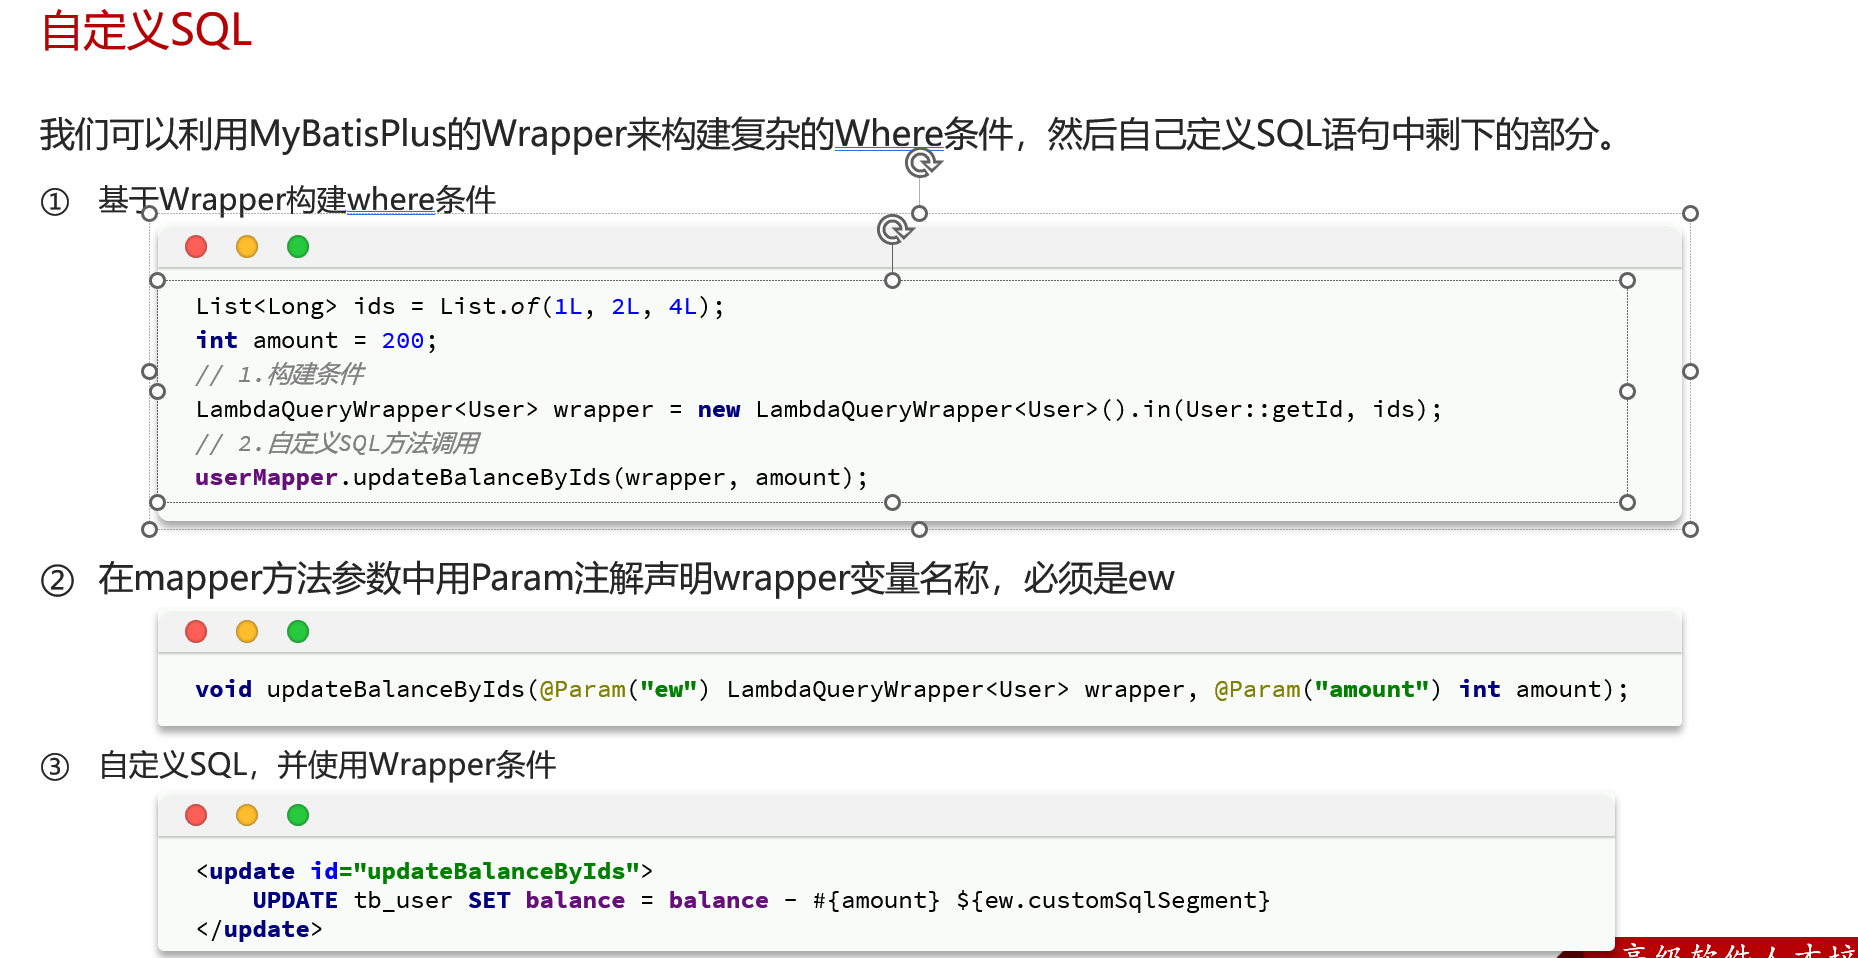
Task: Click the line "userMapper.updateBalanceByIds(wrapper, amount);"
Action: (532, 477)
